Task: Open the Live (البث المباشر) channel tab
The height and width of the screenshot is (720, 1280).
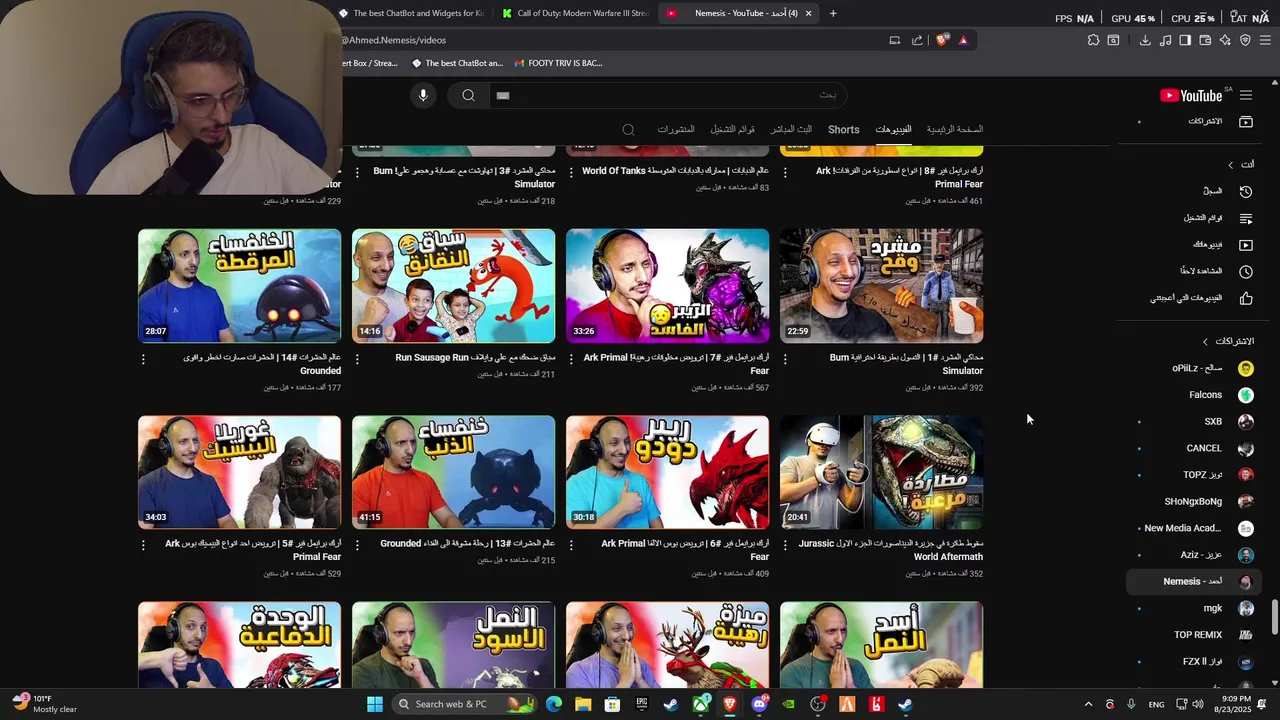Action: [x=791, y=130]
